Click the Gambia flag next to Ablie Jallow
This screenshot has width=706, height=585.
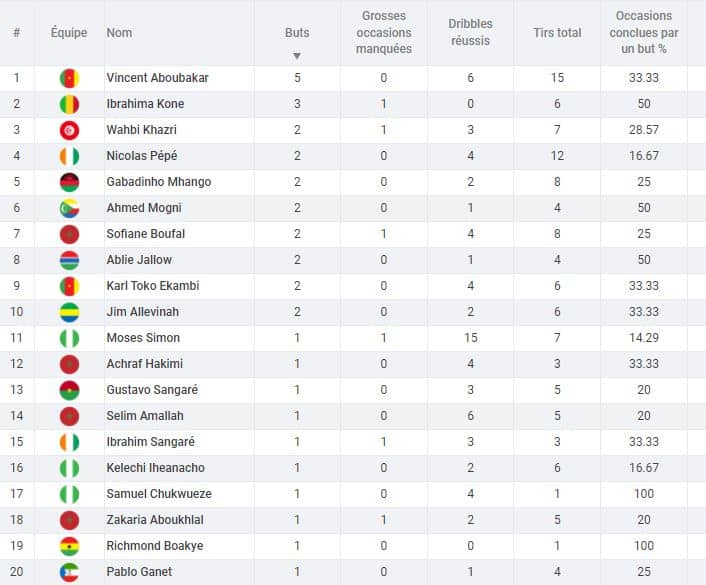70,260
